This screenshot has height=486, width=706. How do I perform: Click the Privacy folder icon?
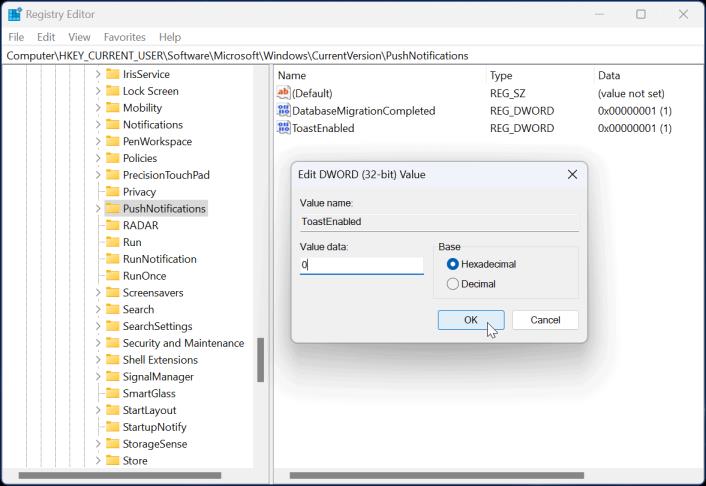(113, 192)
